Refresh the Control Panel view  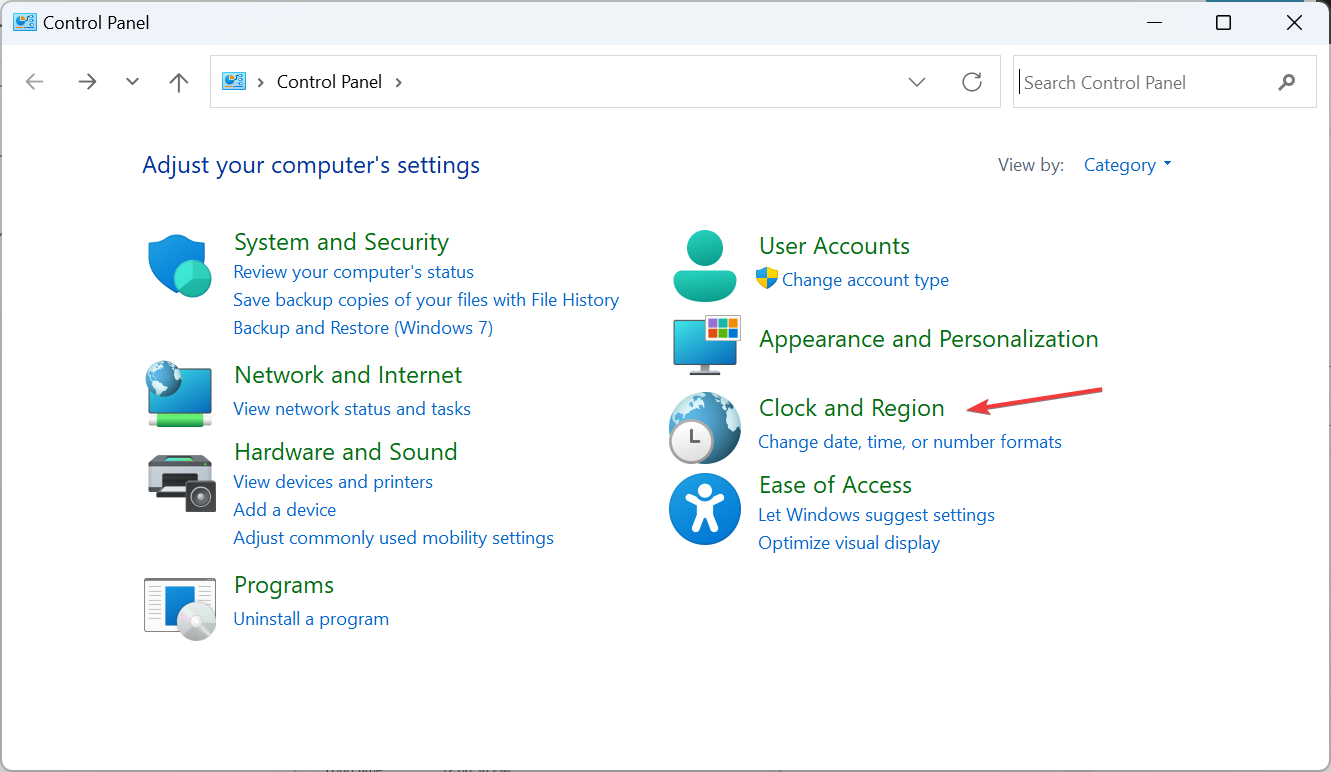[x=972, y=82]
